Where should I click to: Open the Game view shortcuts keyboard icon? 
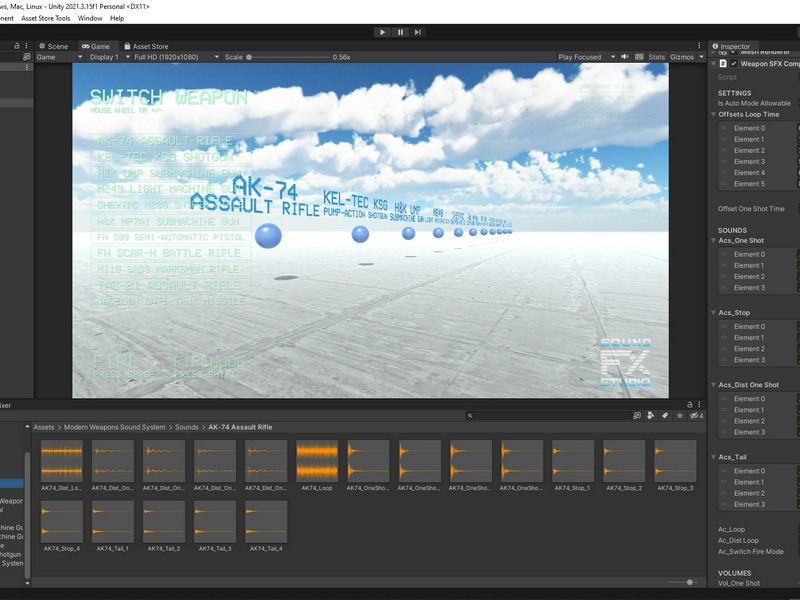[x=639, y=57]
